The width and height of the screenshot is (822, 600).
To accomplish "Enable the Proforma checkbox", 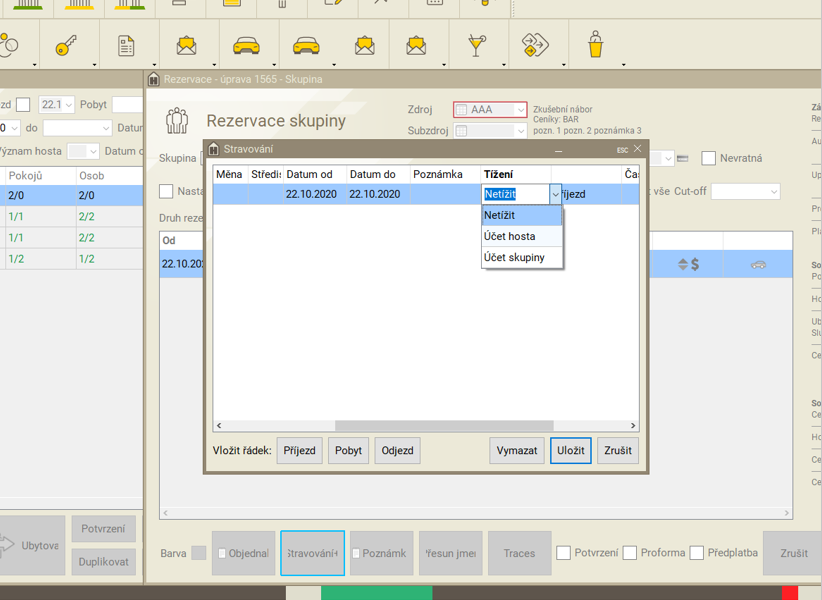I will 630,553.
